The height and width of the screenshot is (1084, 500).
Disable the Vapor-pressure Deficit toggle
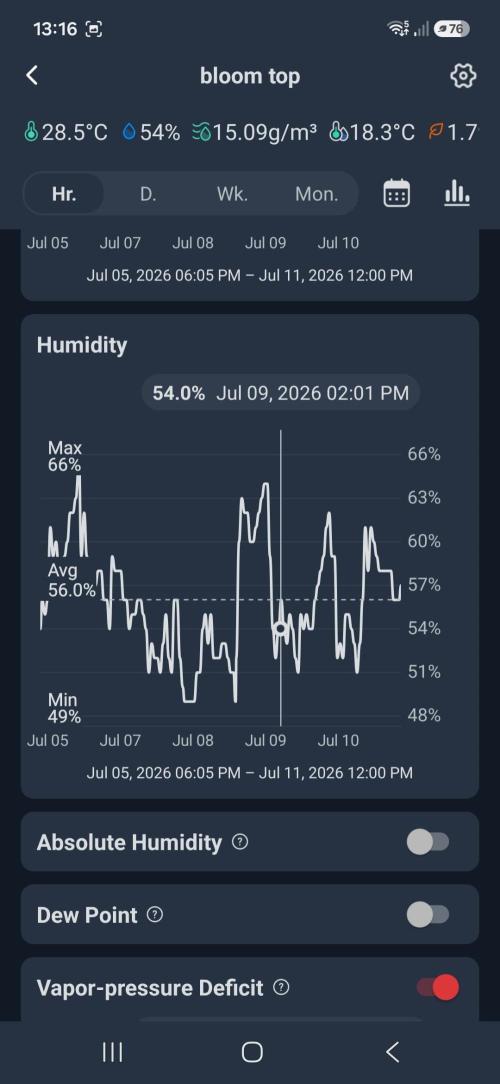click(x=438, y=988)
